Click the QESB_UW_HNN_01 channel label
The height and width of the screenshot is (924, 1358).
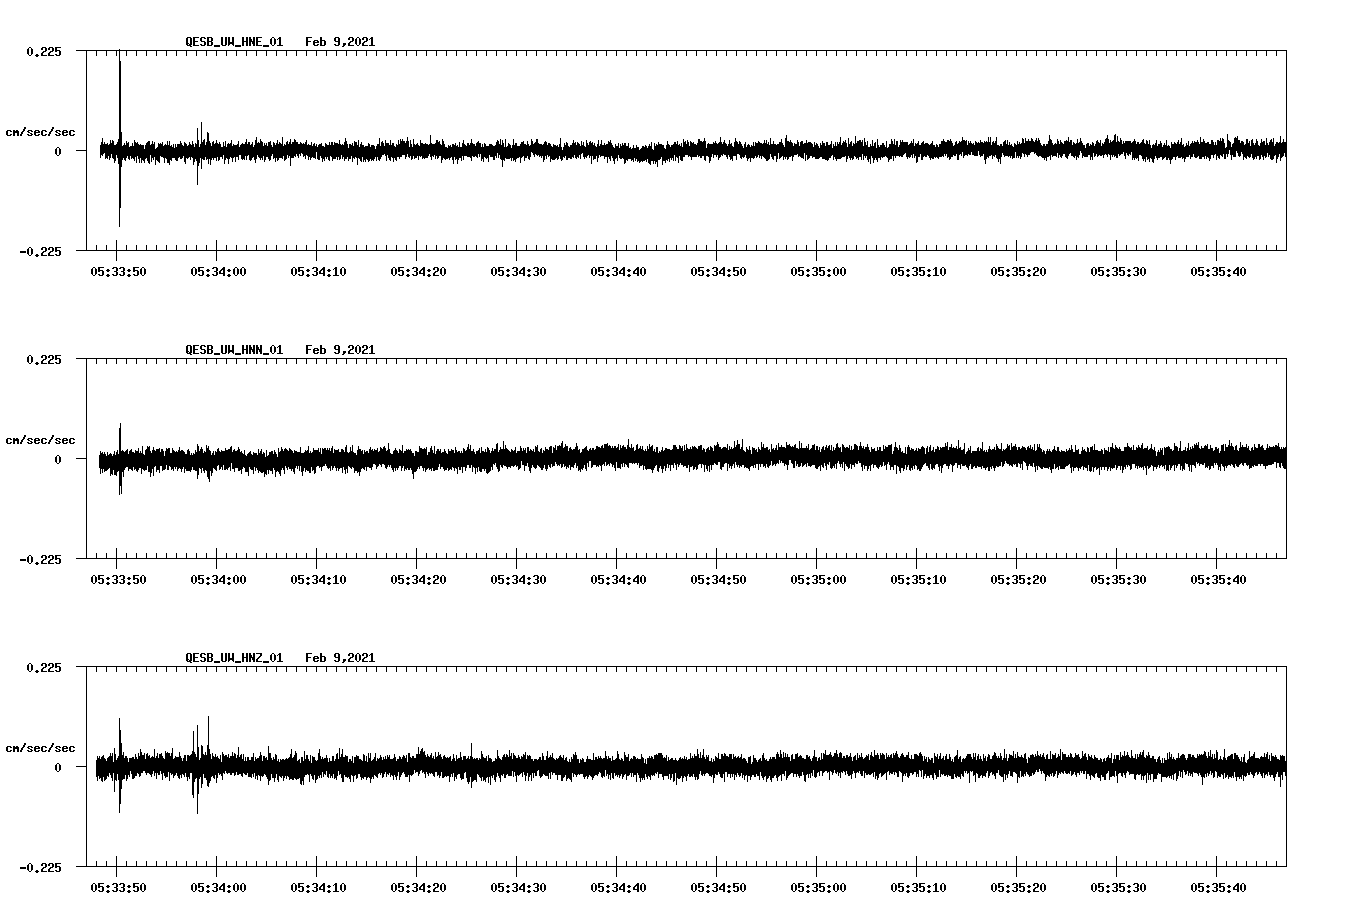tap(232, 350)
